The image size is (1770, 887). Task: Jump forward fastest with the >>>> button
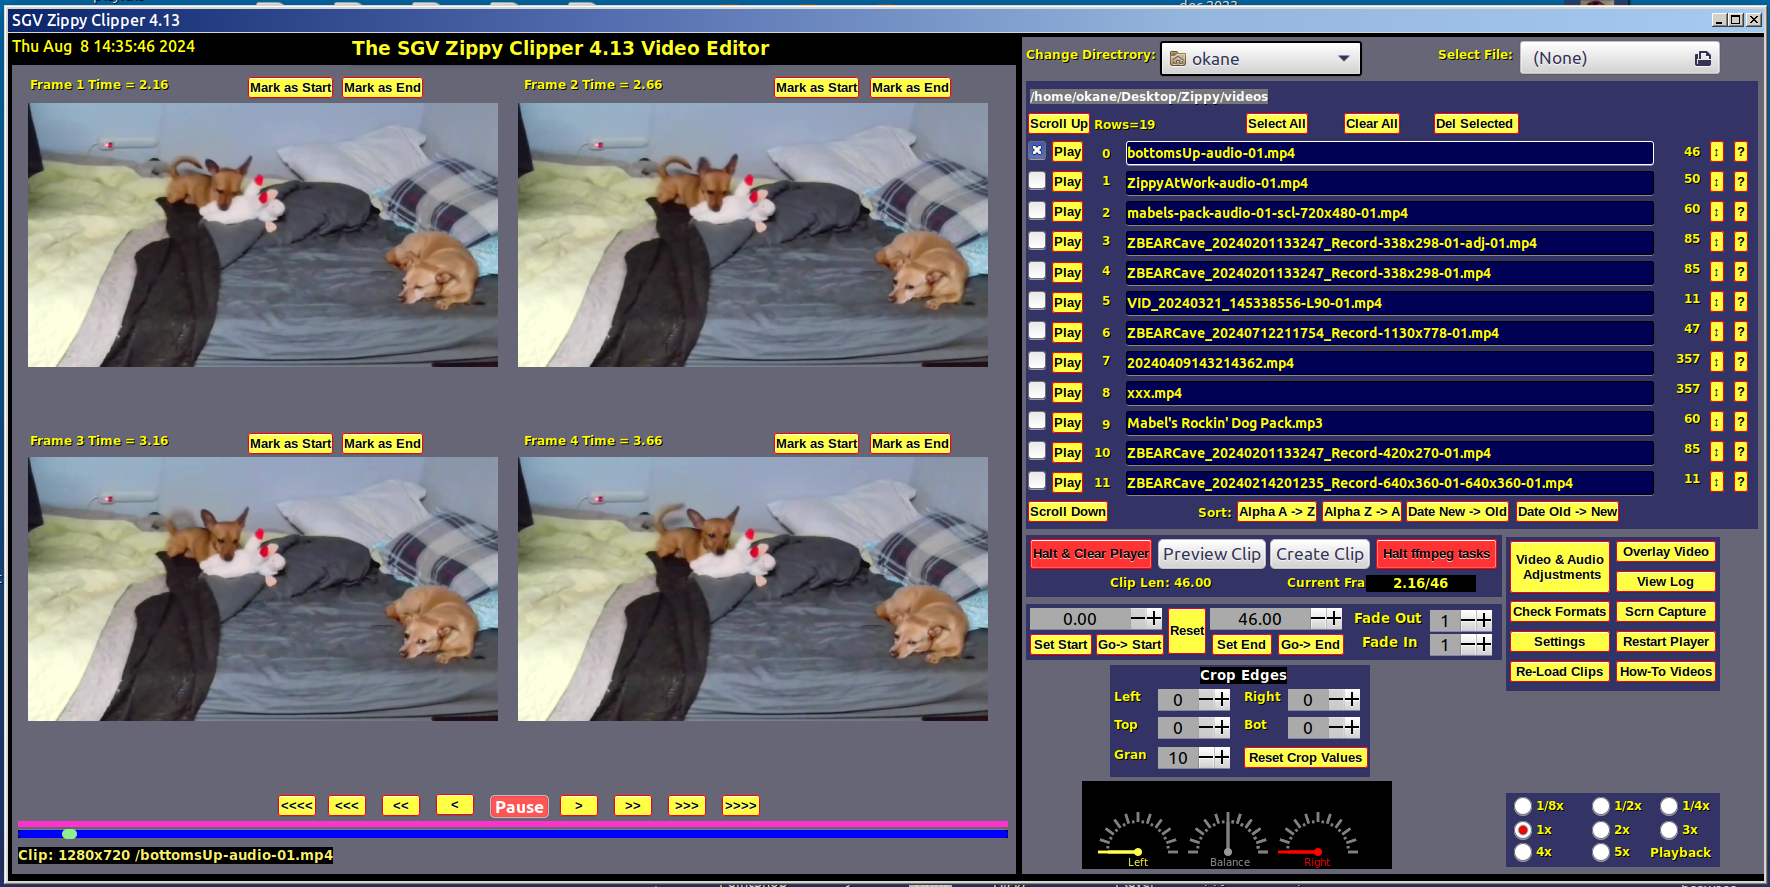coord(741,806)
